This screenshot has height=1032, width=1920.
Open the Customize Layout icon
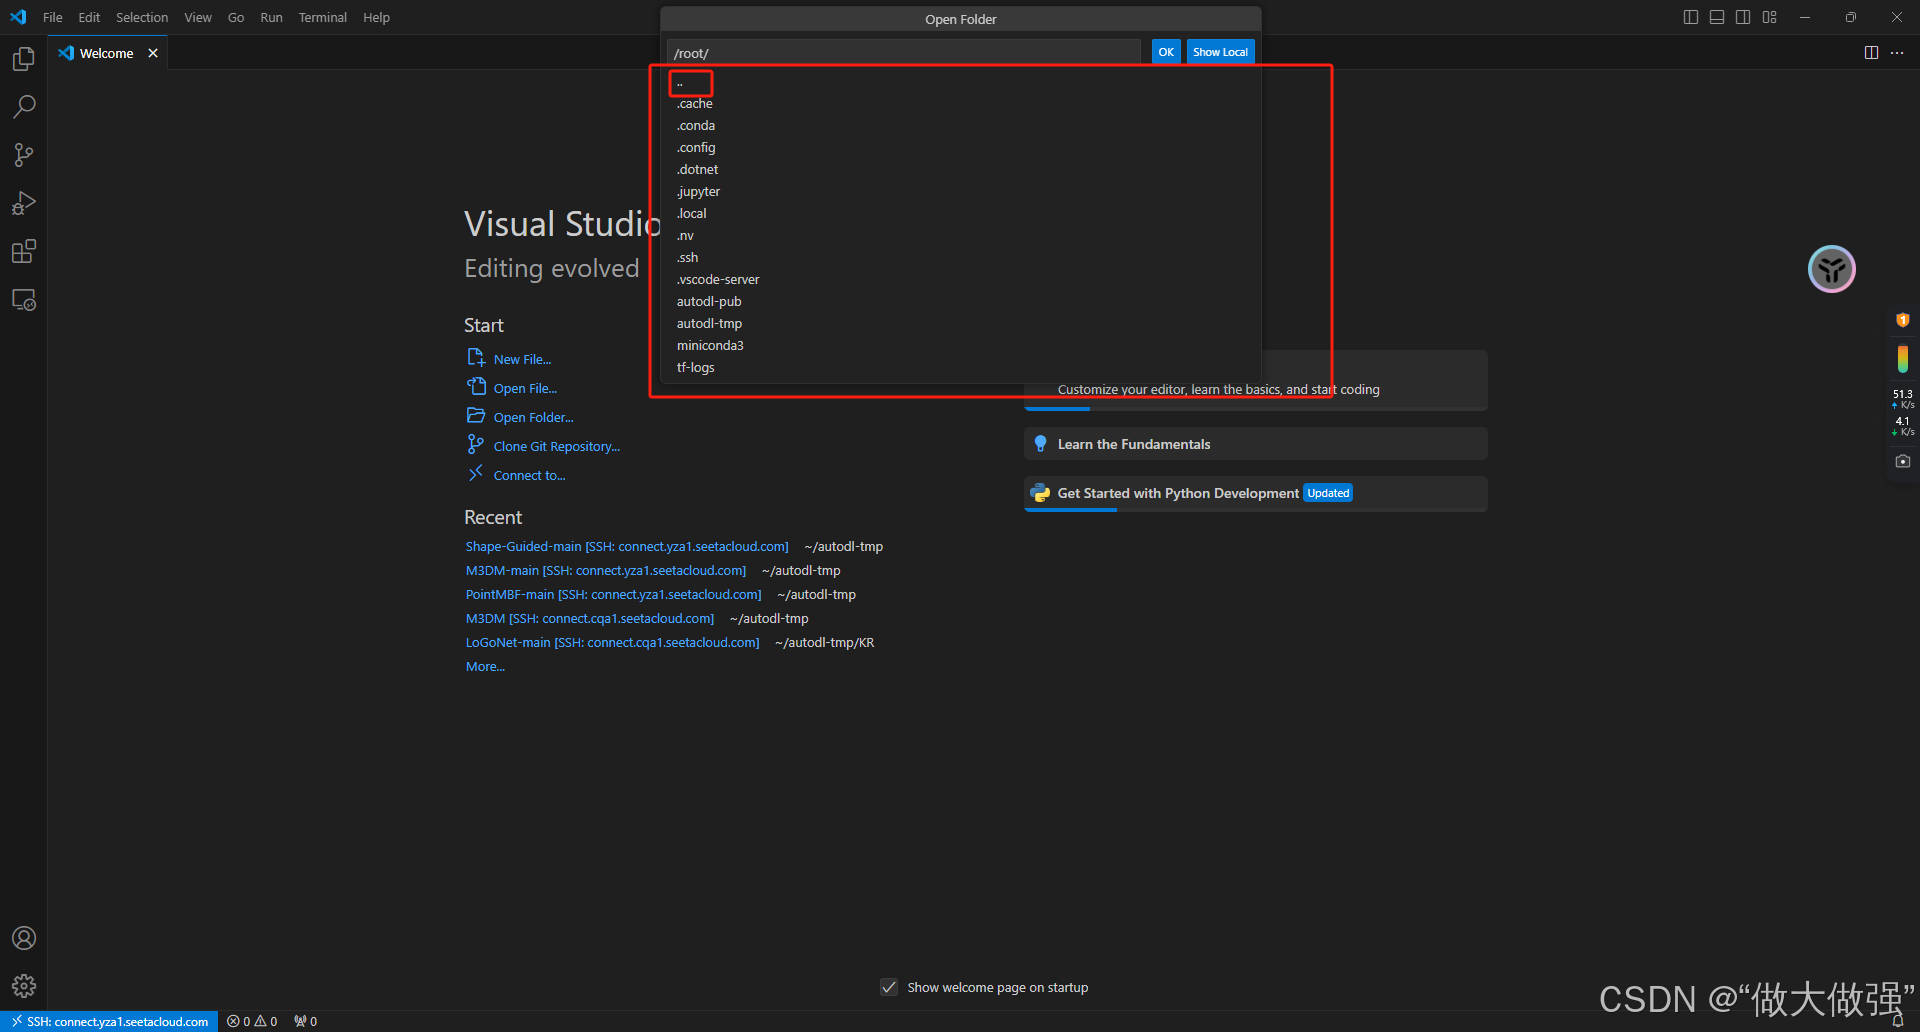(1770, 17)
